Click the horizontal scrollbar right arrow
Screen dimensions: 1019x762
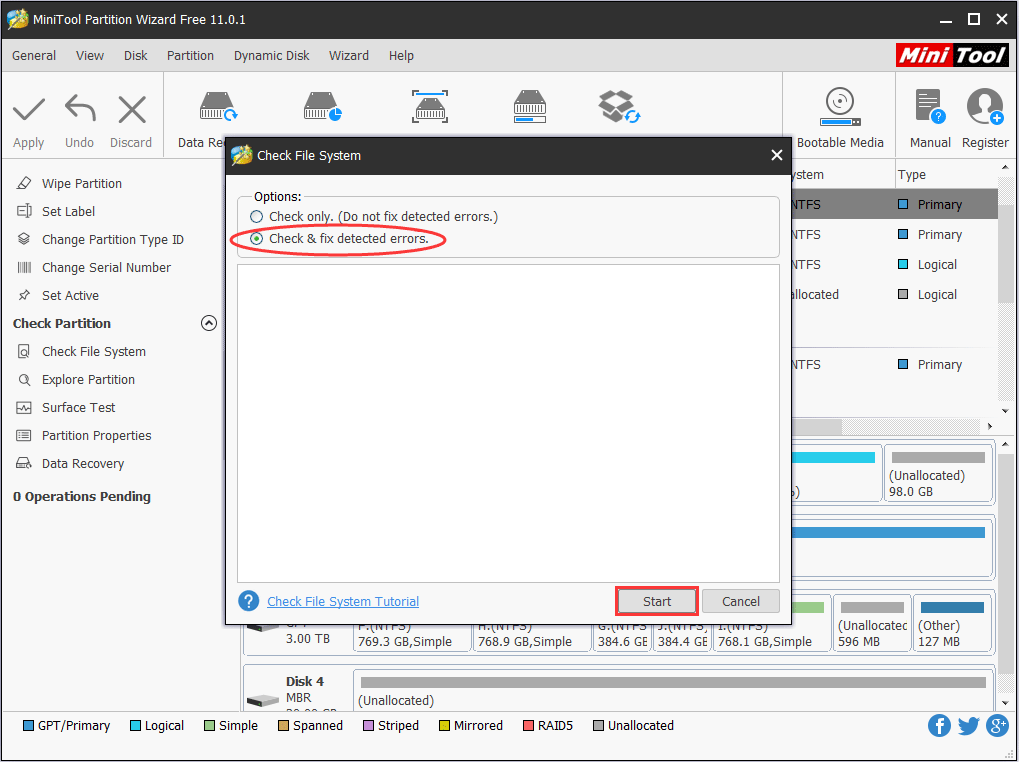(x=990, y=426)
